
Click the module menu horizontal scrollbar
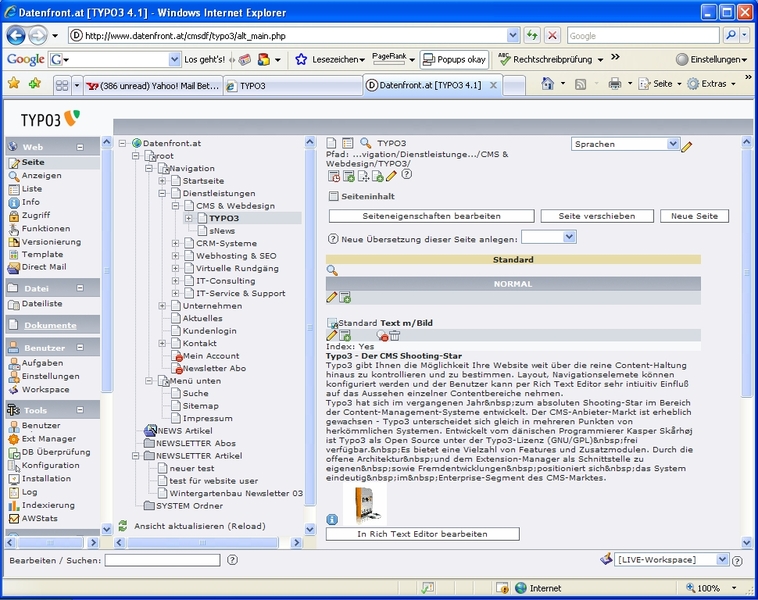51,542
